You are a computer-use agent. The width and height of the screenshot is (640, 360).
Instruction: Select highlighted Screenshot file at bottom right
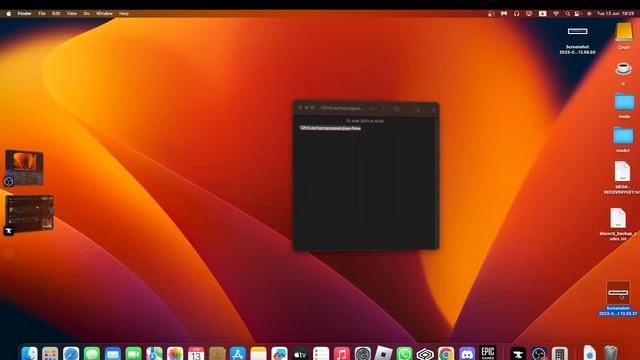pos(618,298)
